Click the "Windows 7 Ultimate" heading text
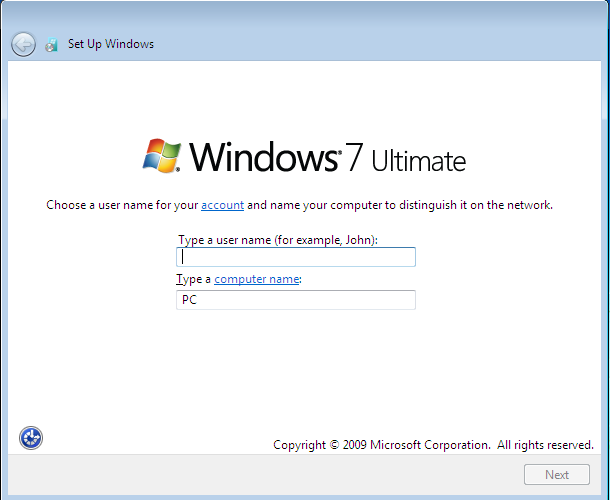Screen dimensions: 610x500 coord(327,156)
